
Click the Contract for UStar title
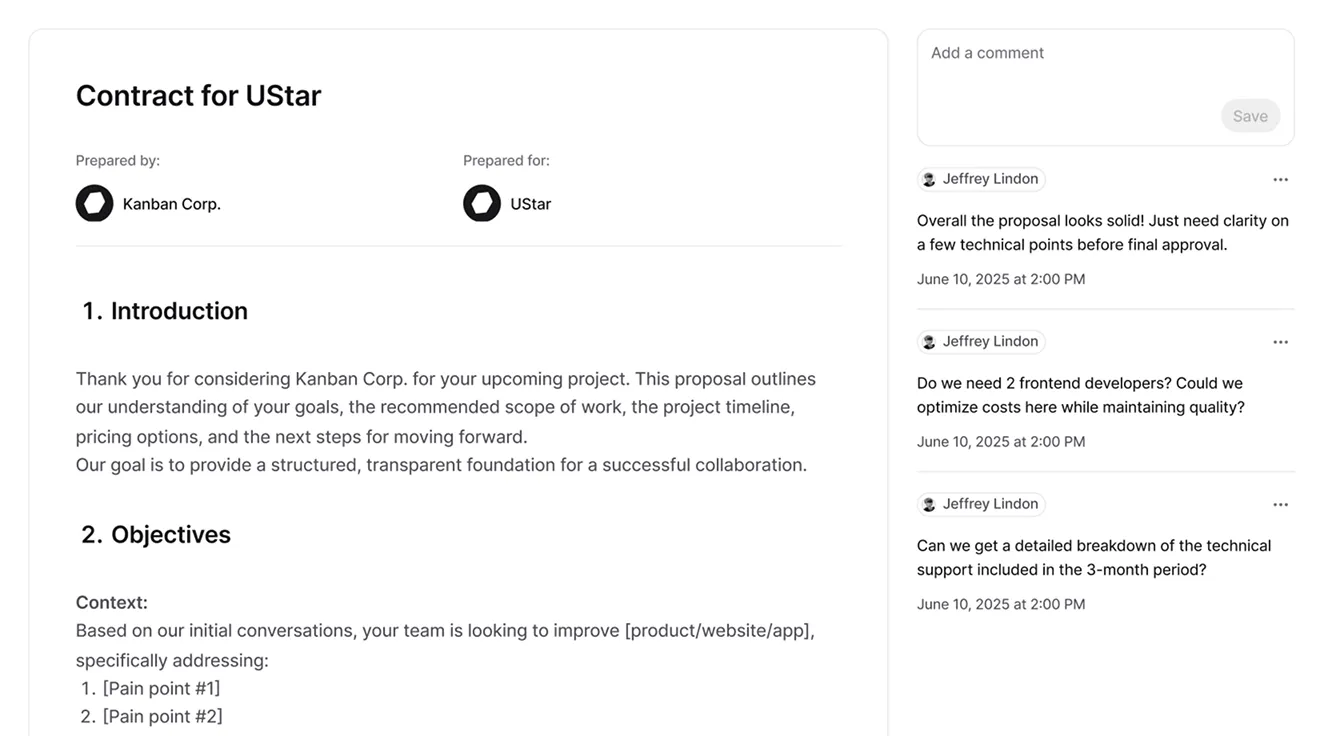pos(198,95)
